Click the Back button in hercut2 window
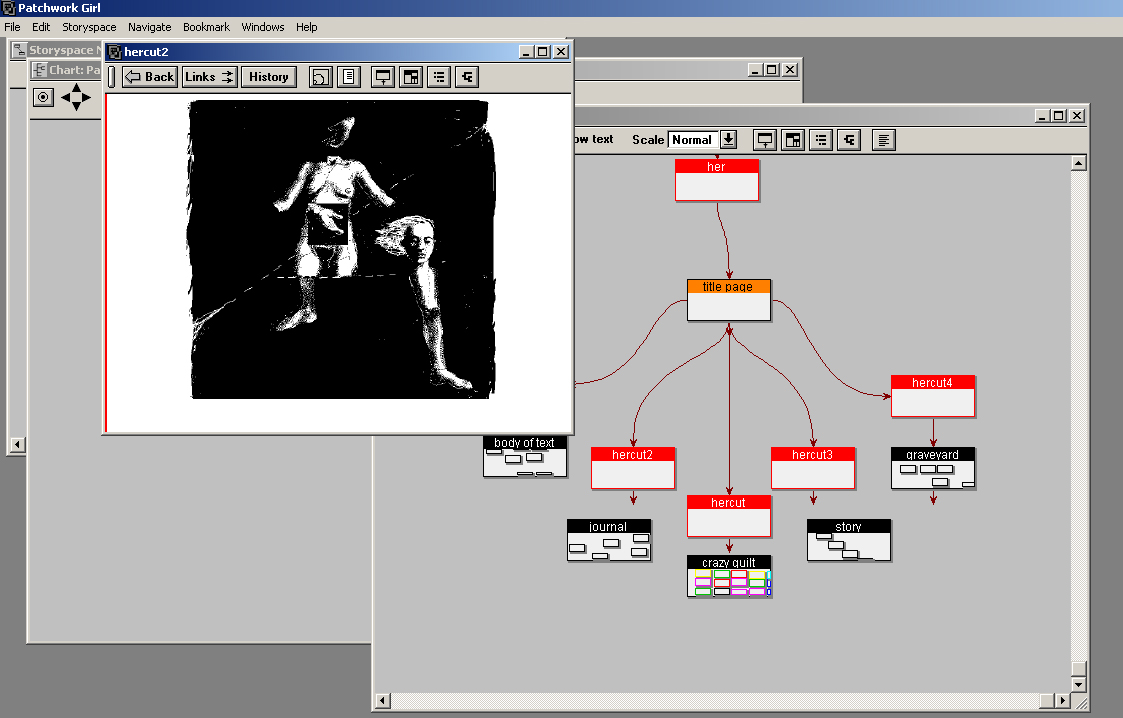Screen dimensions: 1123x718 (149, 77)
